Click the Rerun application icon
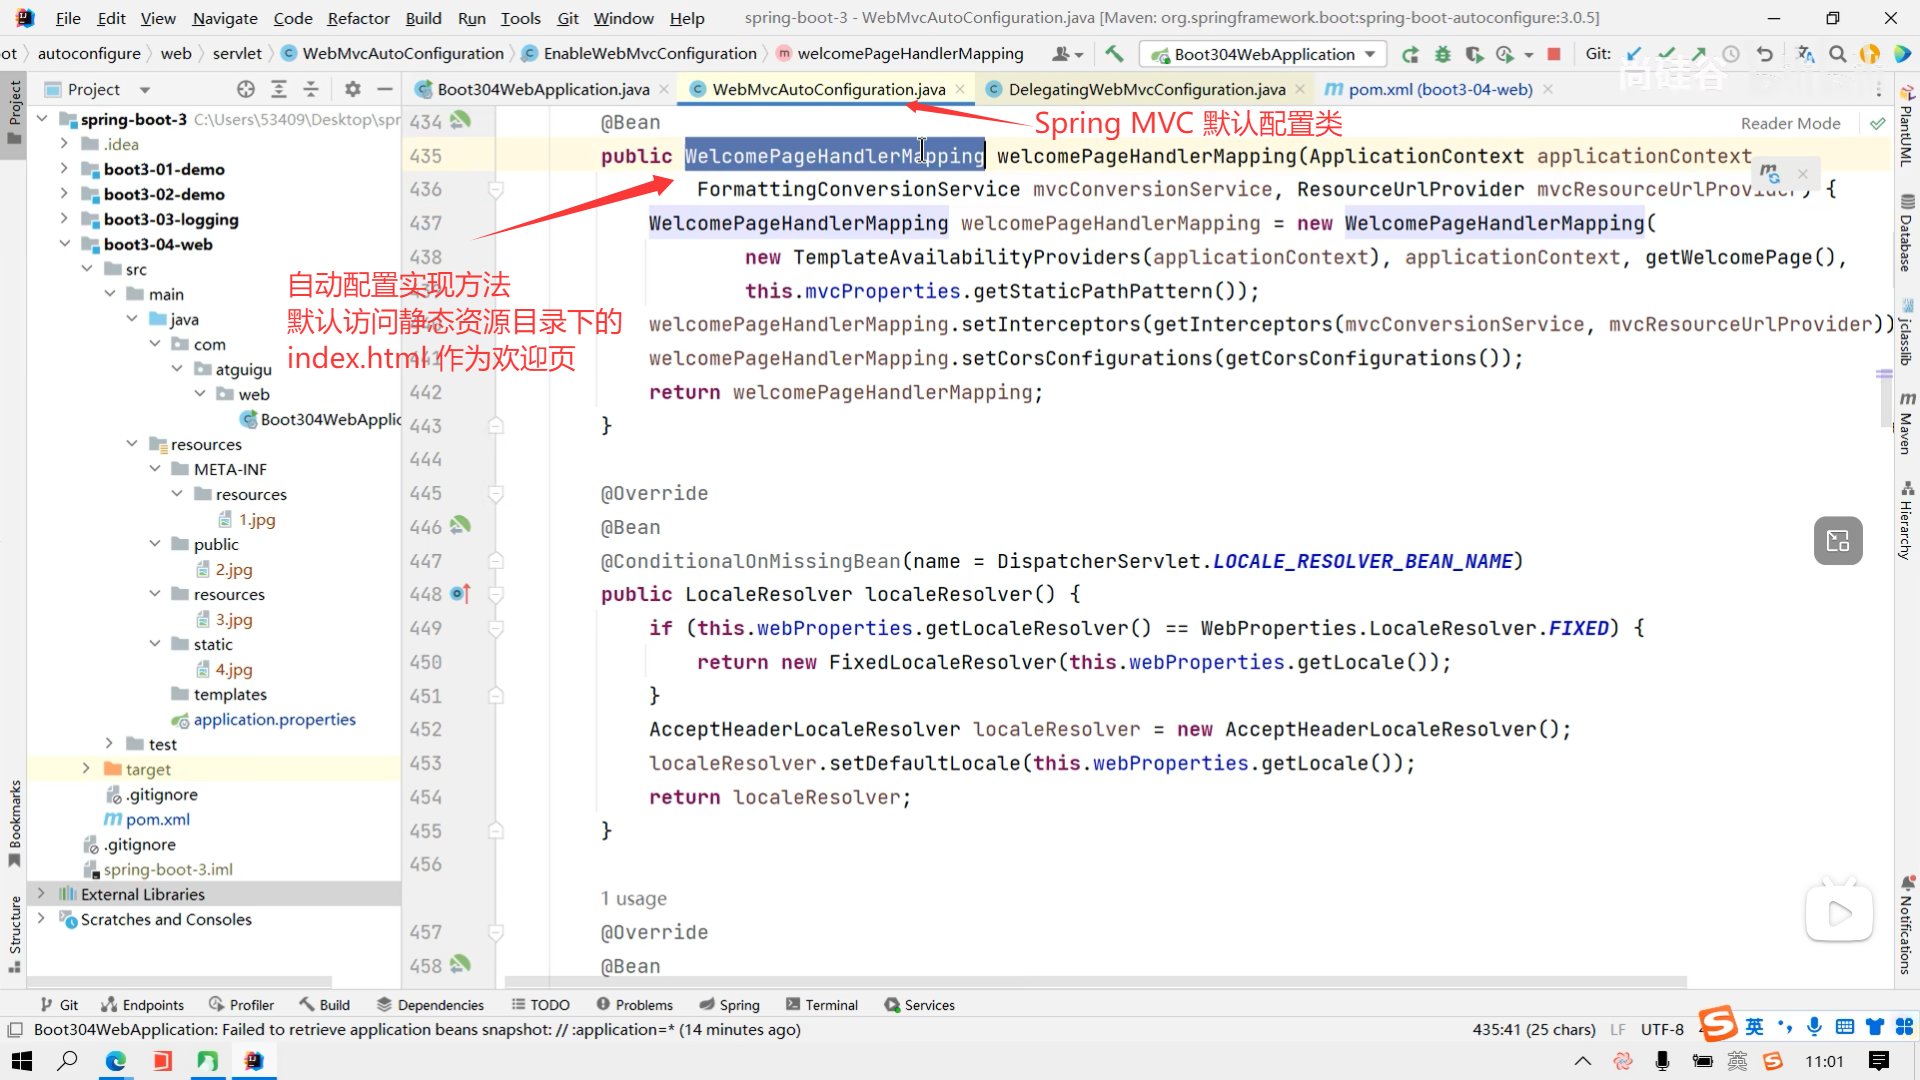Image resolution: width=1920 pixels, height=1080 pixels. [1410, 54]
